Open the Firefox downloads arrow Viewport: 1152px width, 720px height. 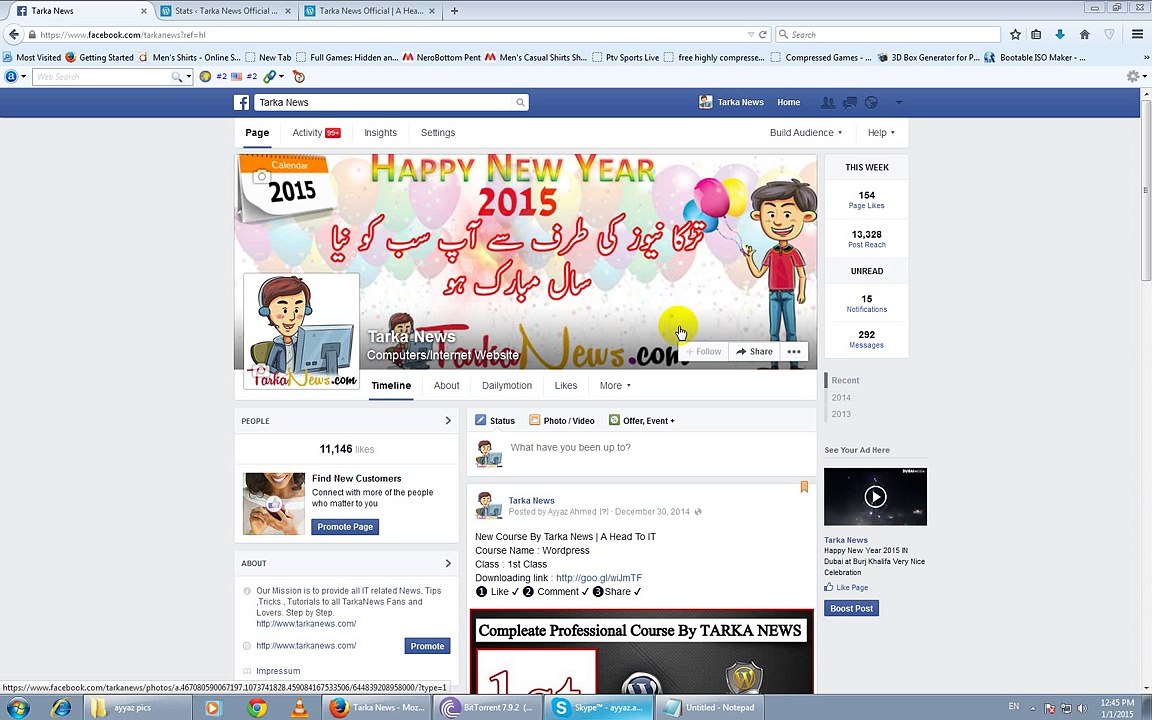[1059, 35]
